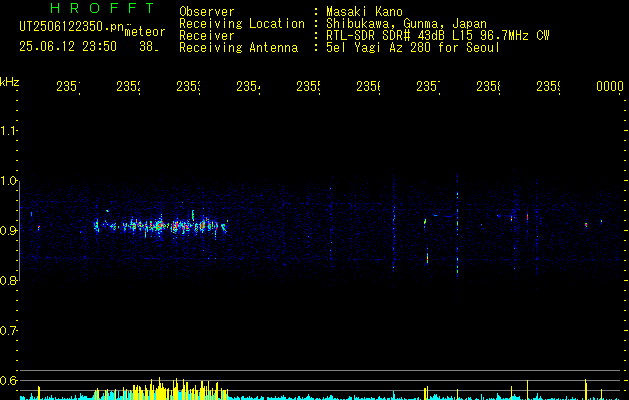The width and height of the screenshot is (629, 400).
Task: Click the 1.1 frequency axis label
Action: click(x=8, y=131)
